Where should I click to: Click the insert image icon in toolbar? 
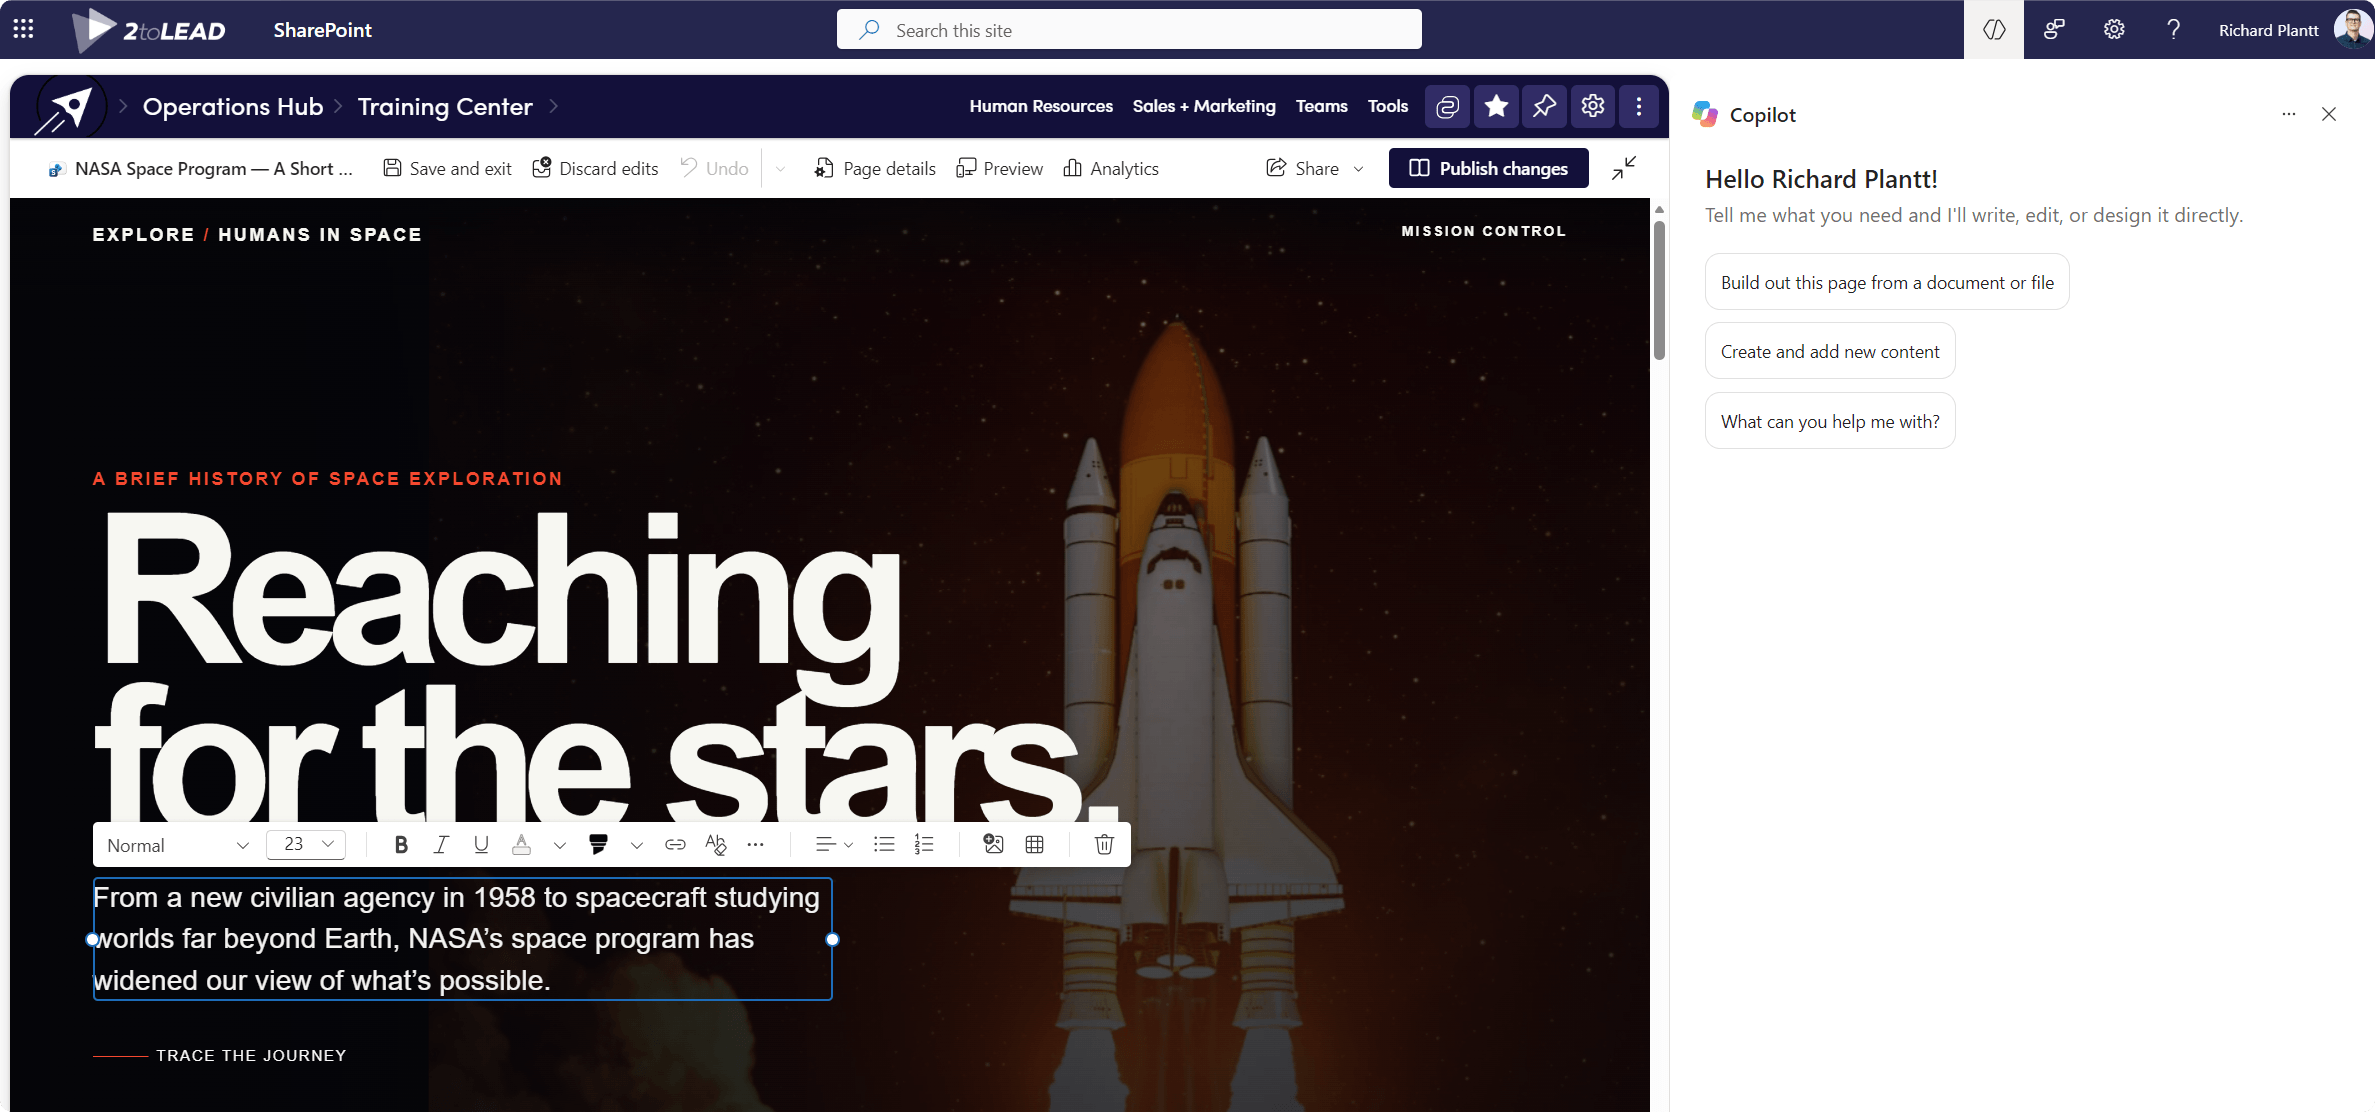pos(993,845)
